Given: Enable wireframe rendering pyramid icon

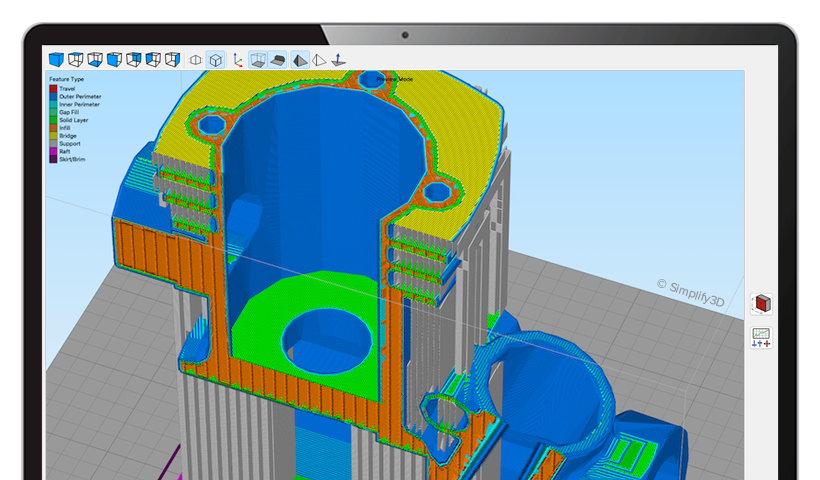Looking at the screenshot, I should tap(319, 59).
